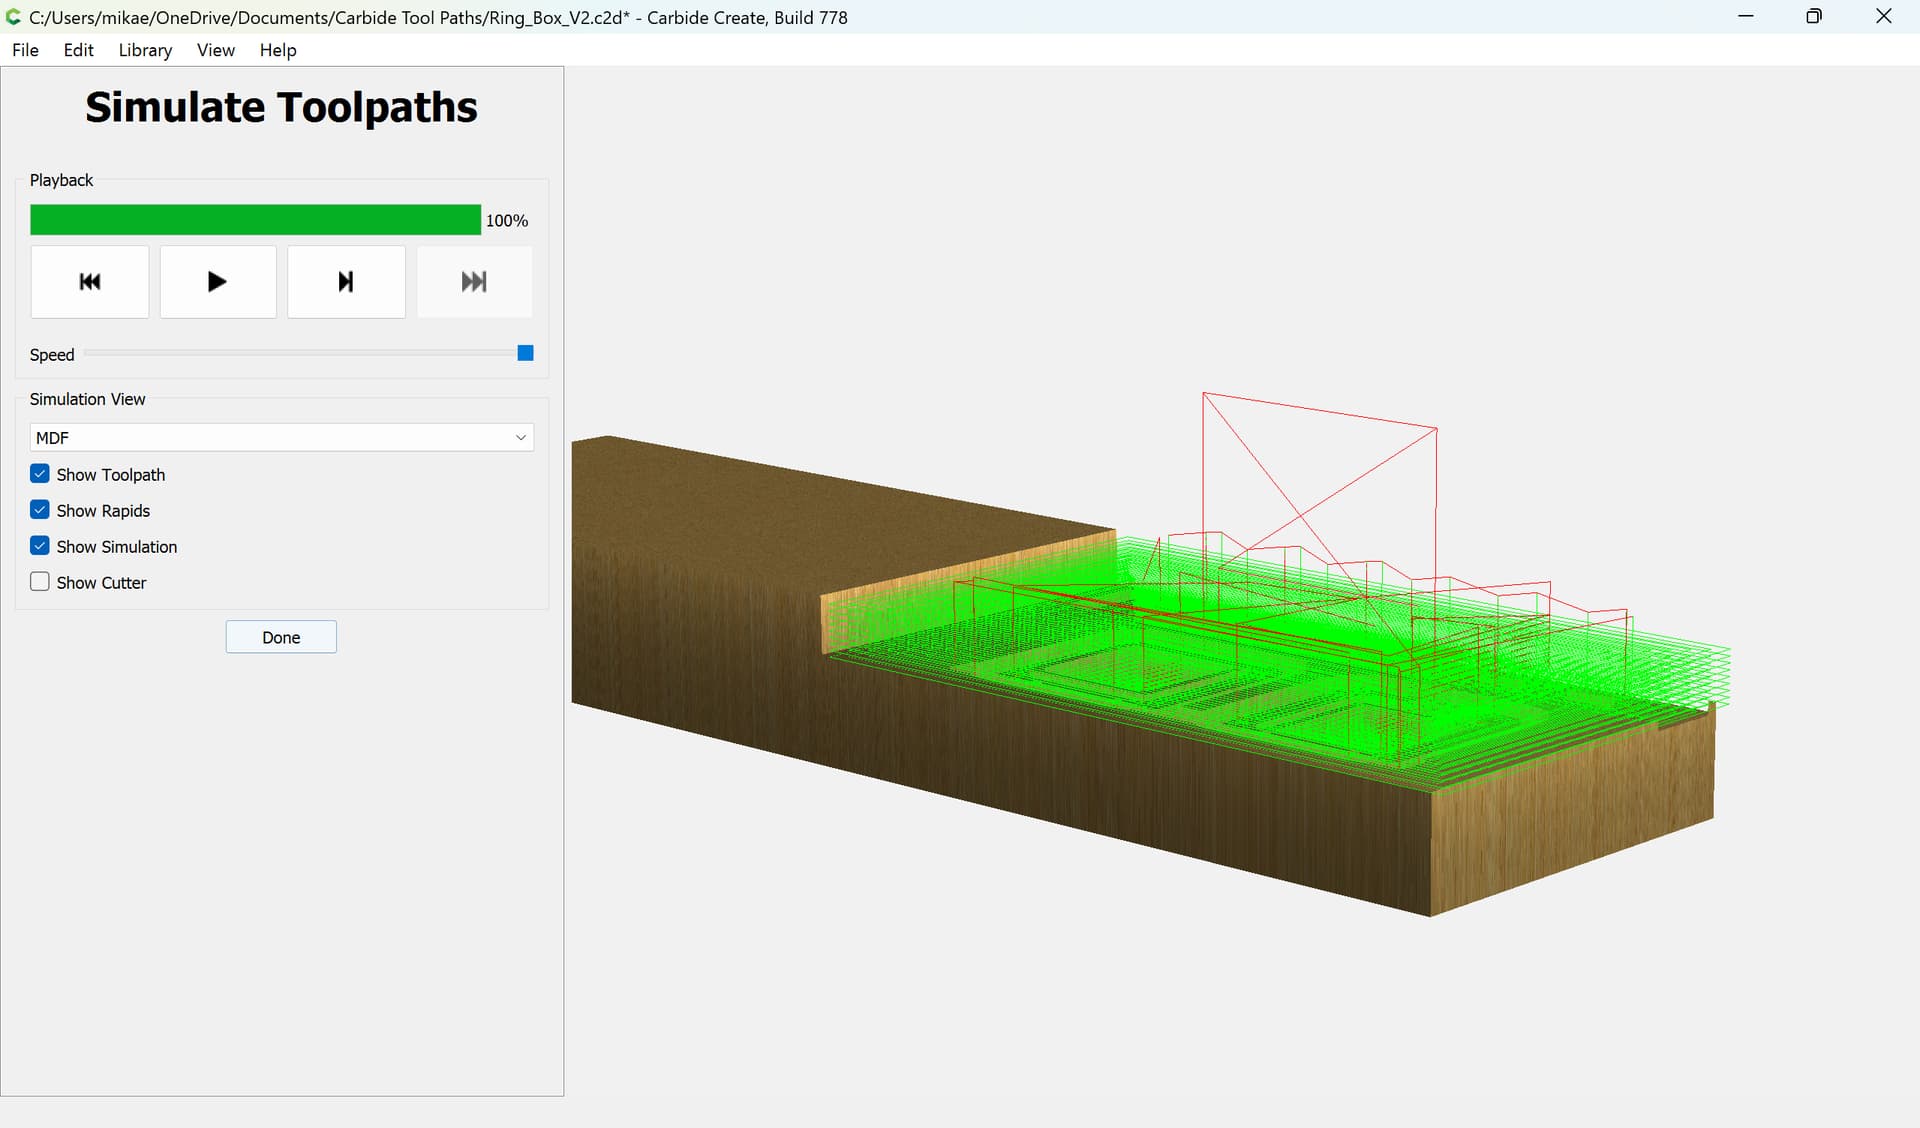
Task: Click the green playback progress bar
Action: 255,220
